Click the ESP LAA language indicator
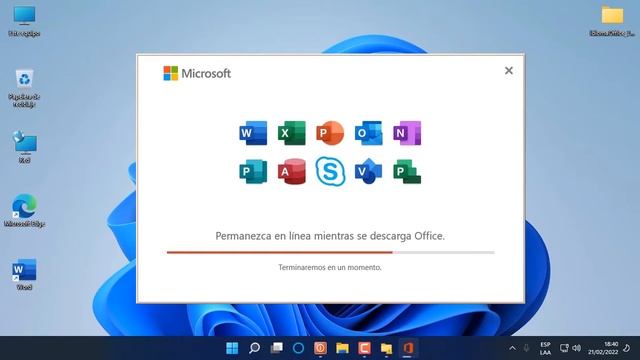Viewport: 640px width, 360px height. tap(545, 348)
